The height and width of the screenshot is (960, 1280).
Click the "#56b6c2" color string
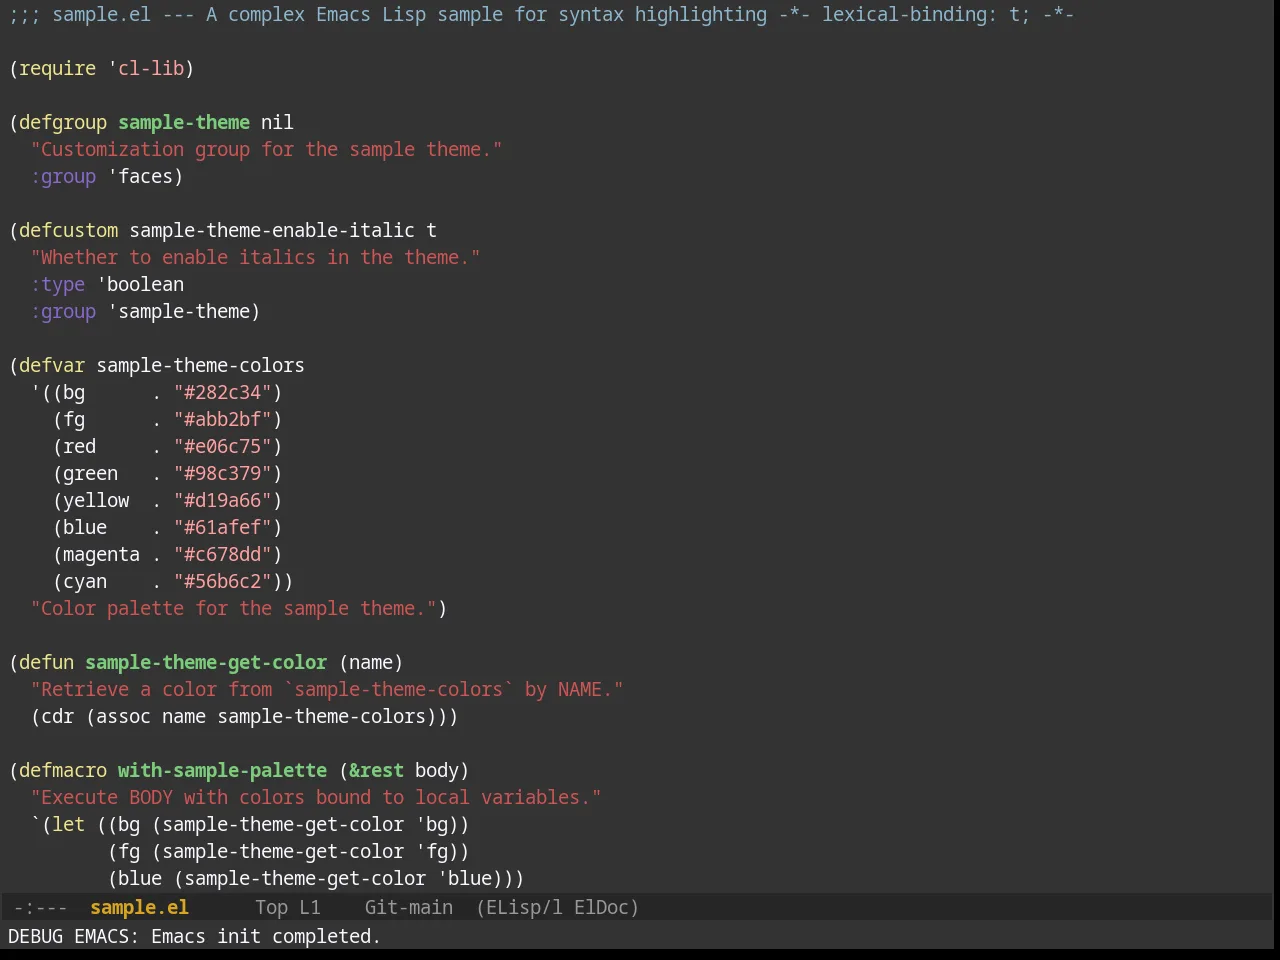222,581
